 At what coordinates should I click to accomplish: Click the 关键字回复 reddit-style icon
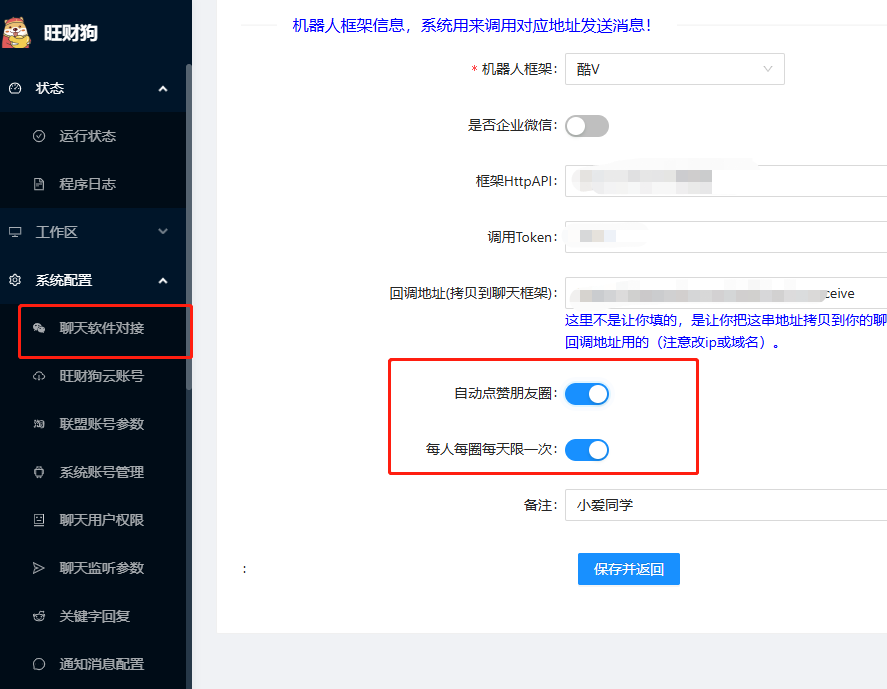pyautogui.click(x=39, y=616)
